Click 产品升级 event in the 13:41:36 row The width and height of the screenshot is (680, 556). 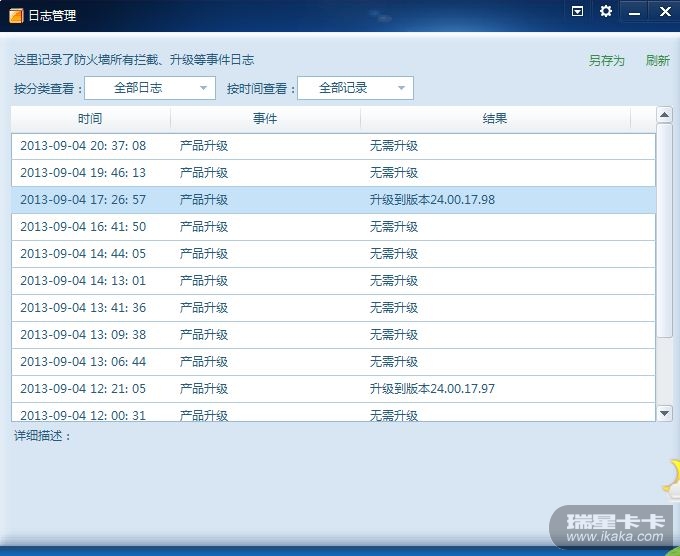pos(204,308)
